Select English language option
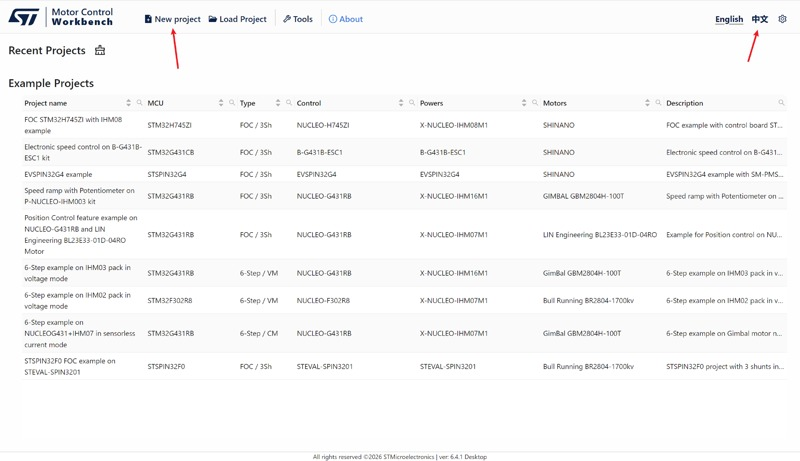The image size is (800, 461). pyautogui.click(x=729, y=19)
